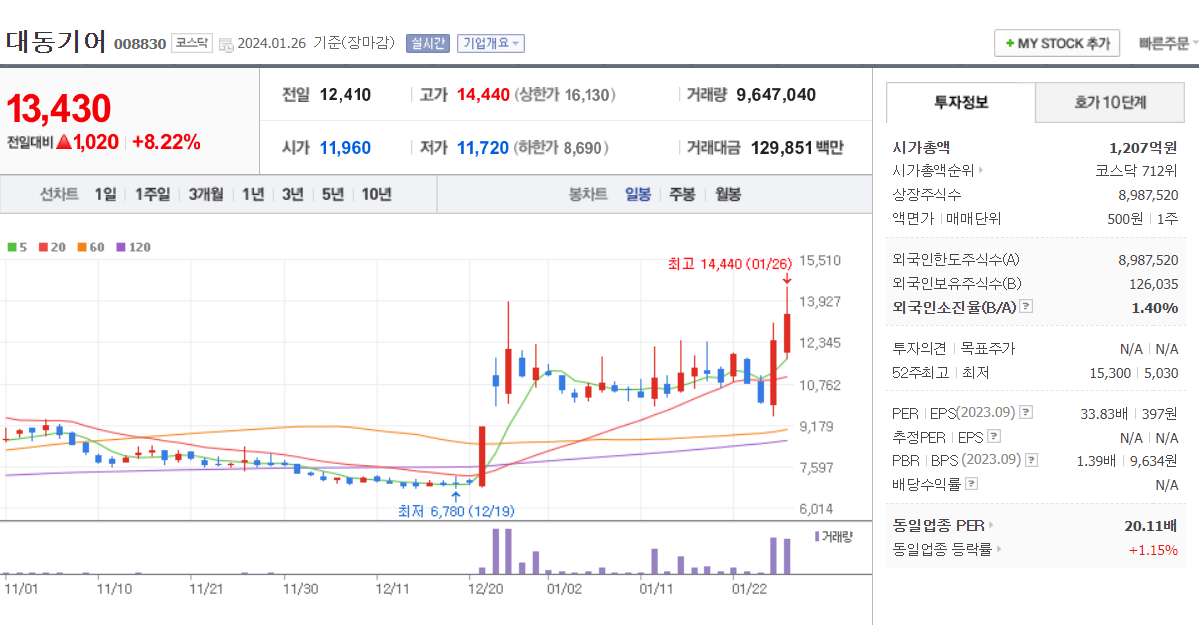Switch to the 호가10단계 tab
The image size is (1200, 625).
click(x=1110, y=102)
